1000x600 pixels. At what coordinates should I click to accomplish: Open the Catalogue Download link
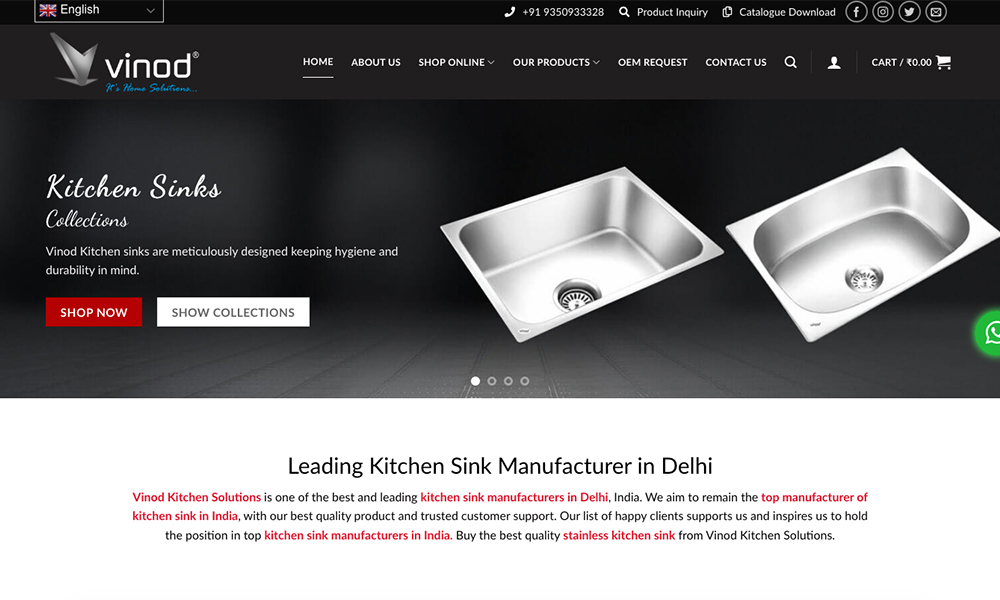779,12
